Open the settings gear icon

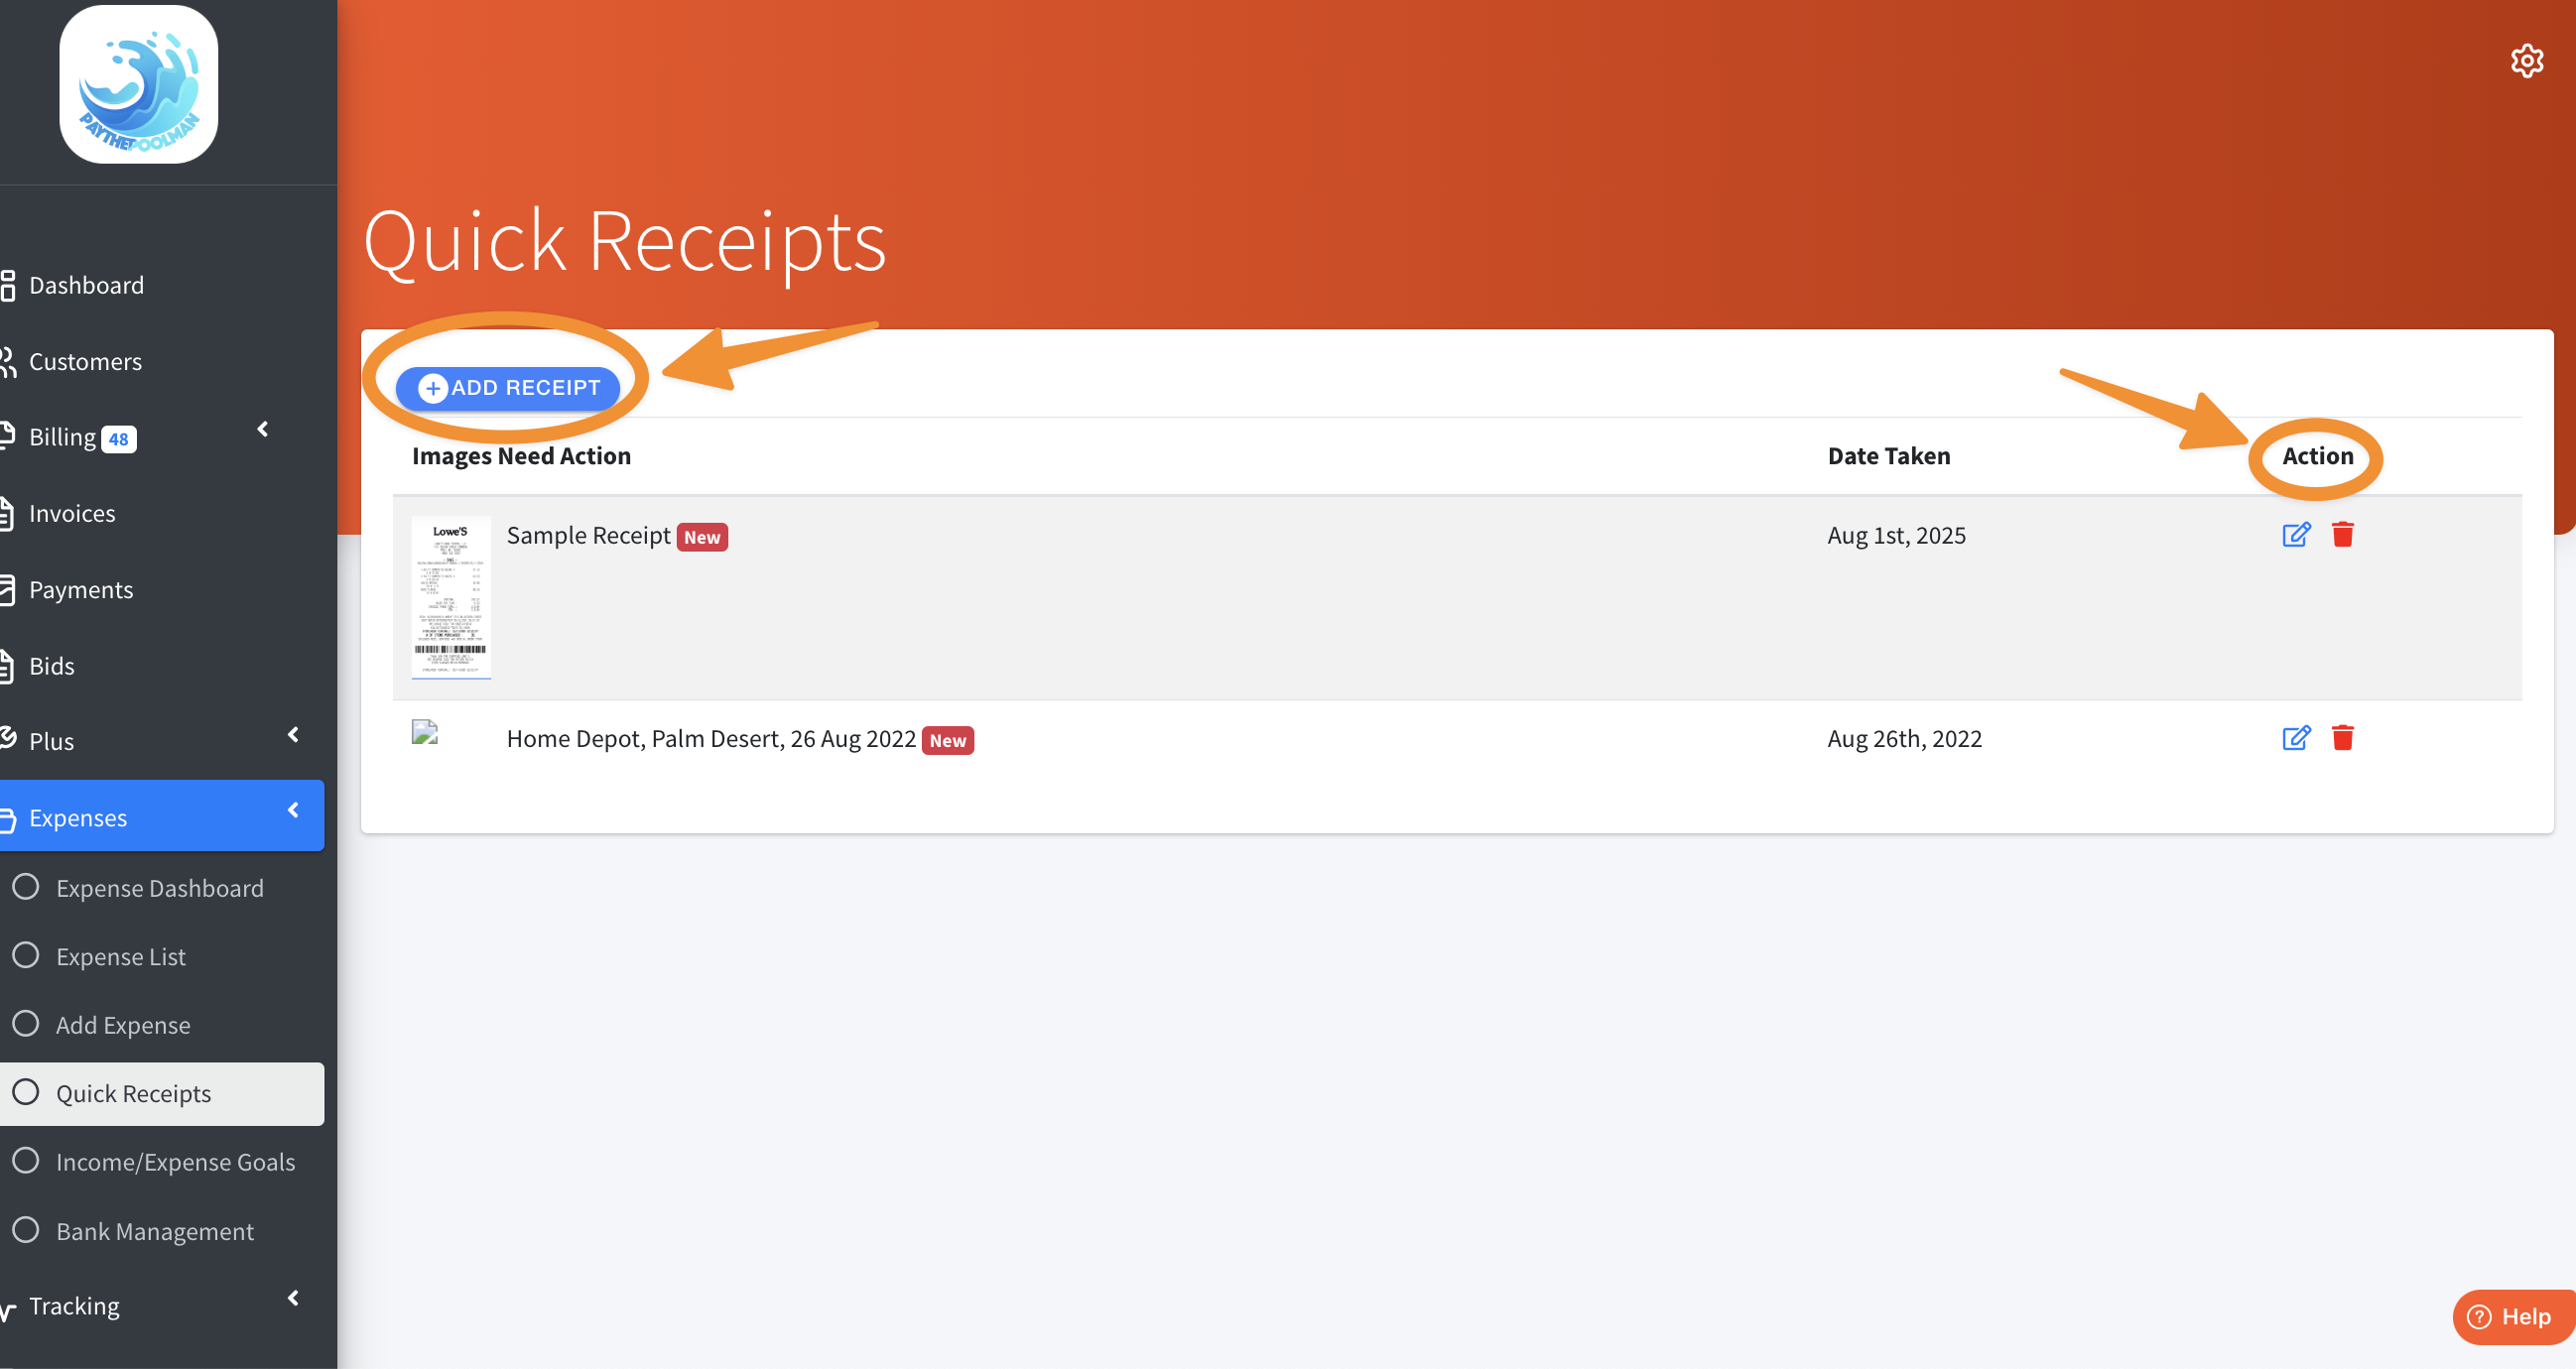pos(2526,62)
